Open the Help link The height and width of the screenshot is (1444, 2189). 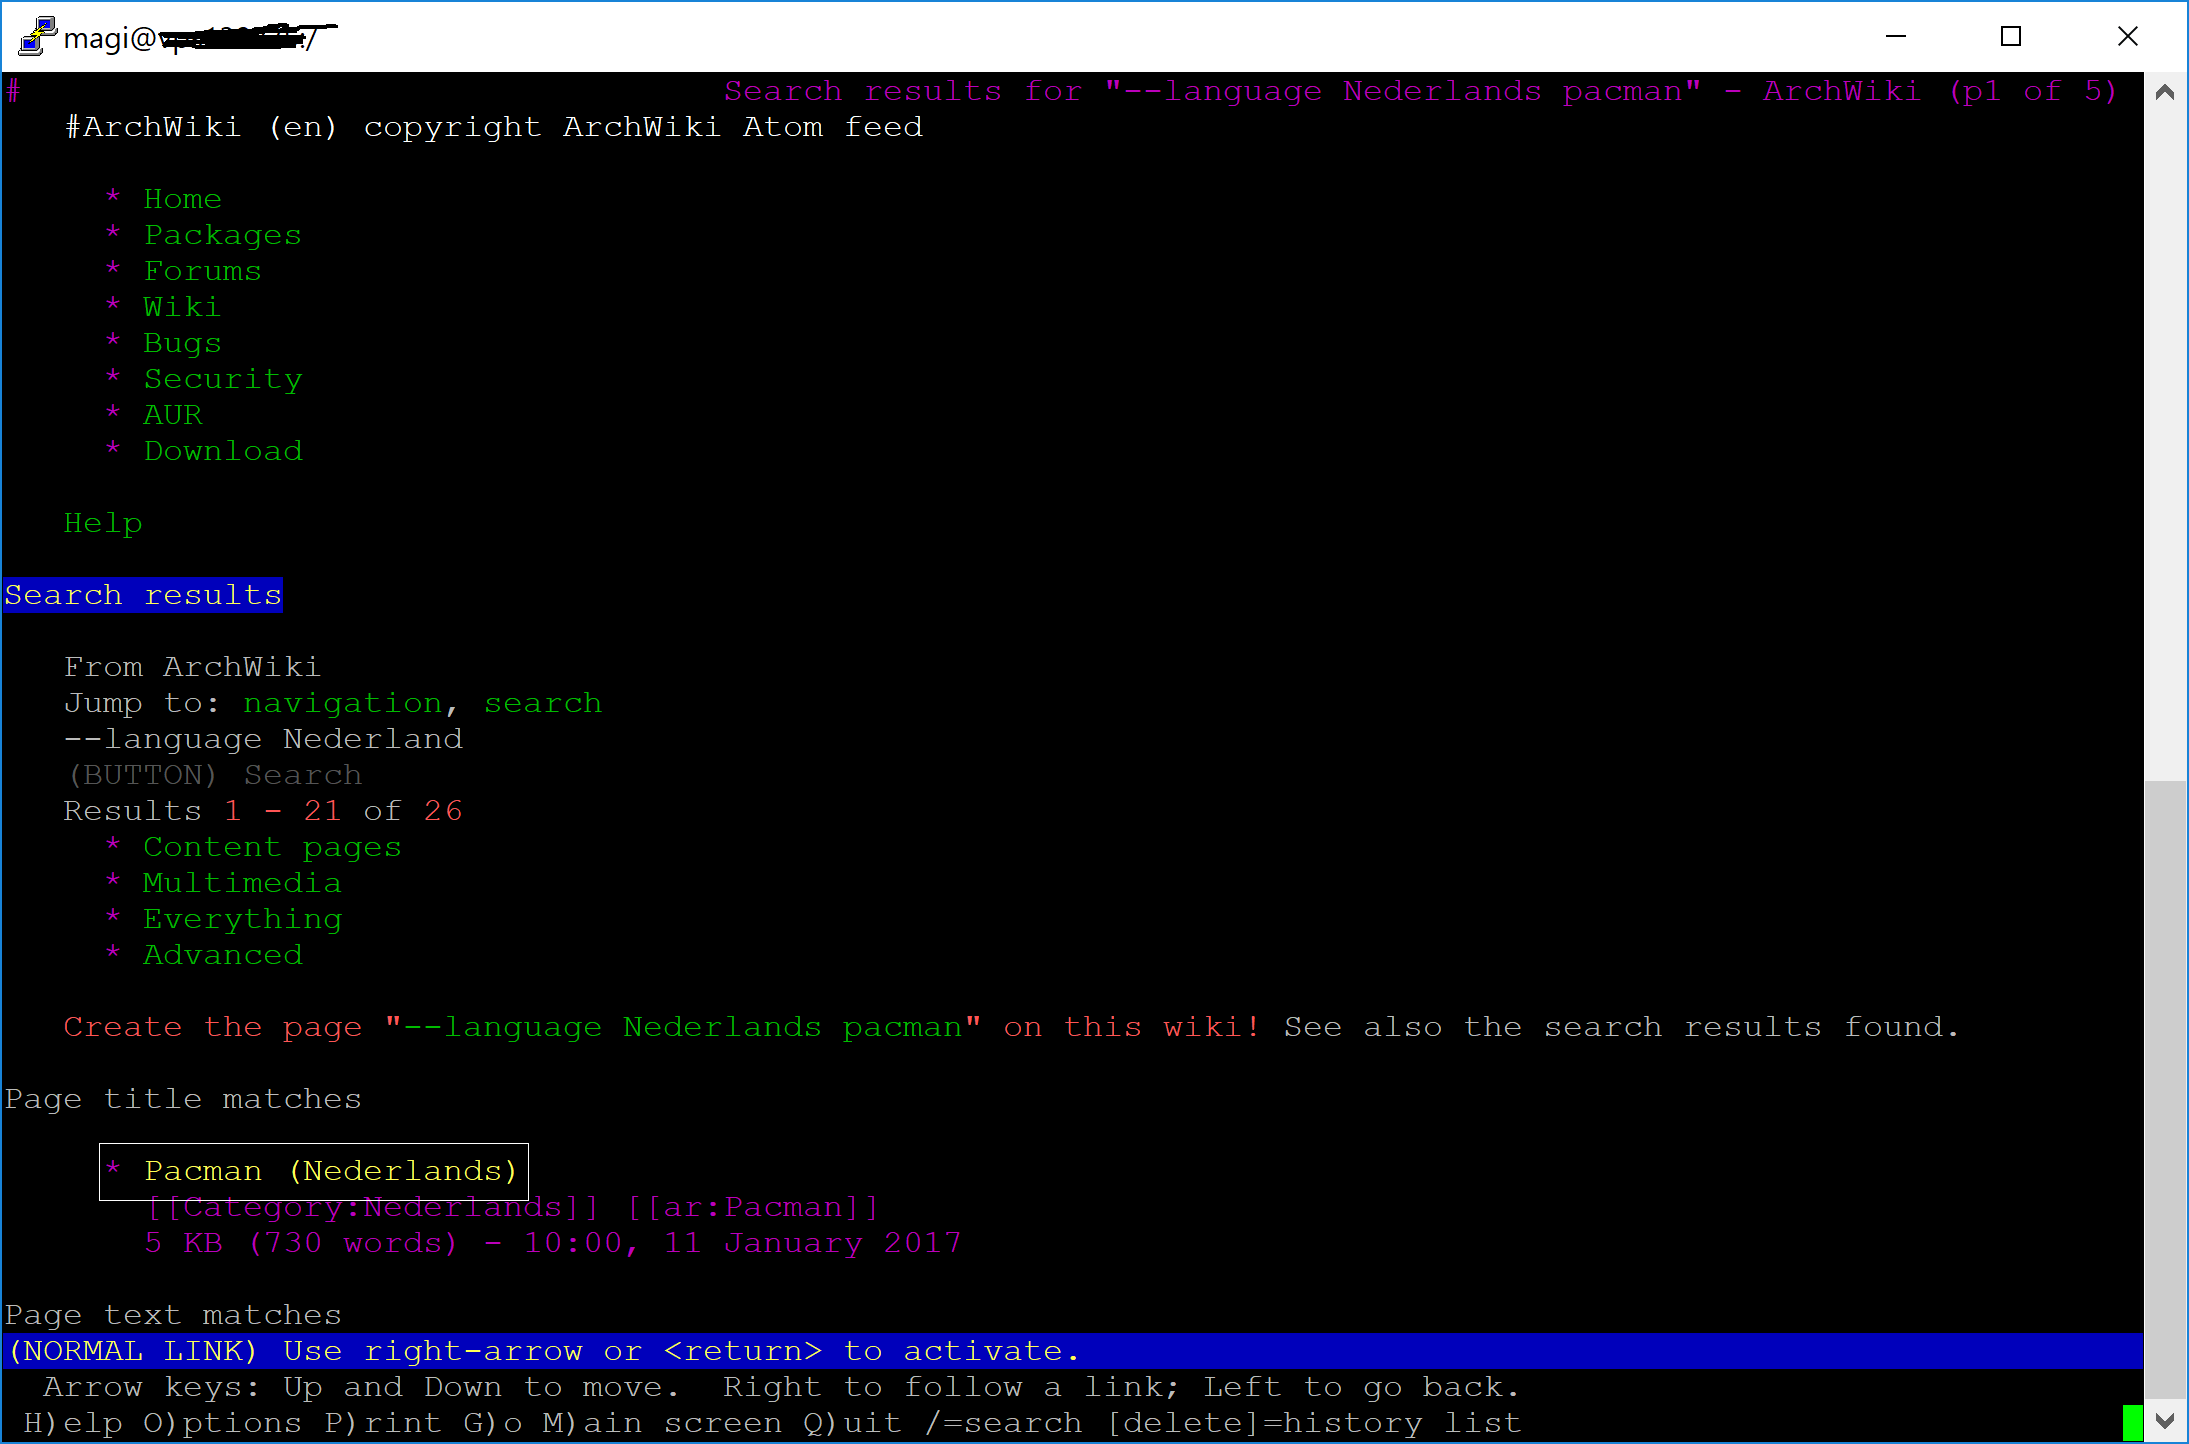pos(103,523)
